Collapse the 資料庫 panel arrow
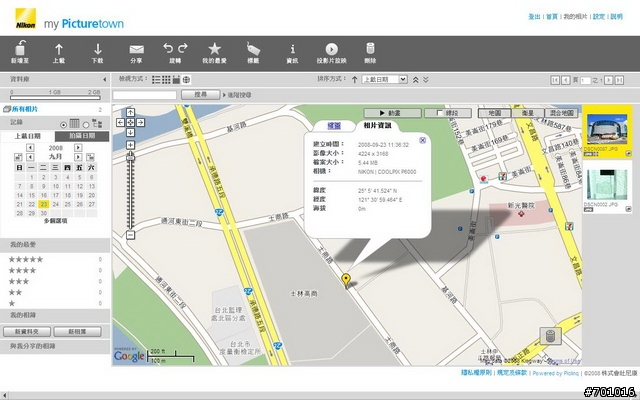The height and width of the screenshot is (400, 640). coord(104,80)
